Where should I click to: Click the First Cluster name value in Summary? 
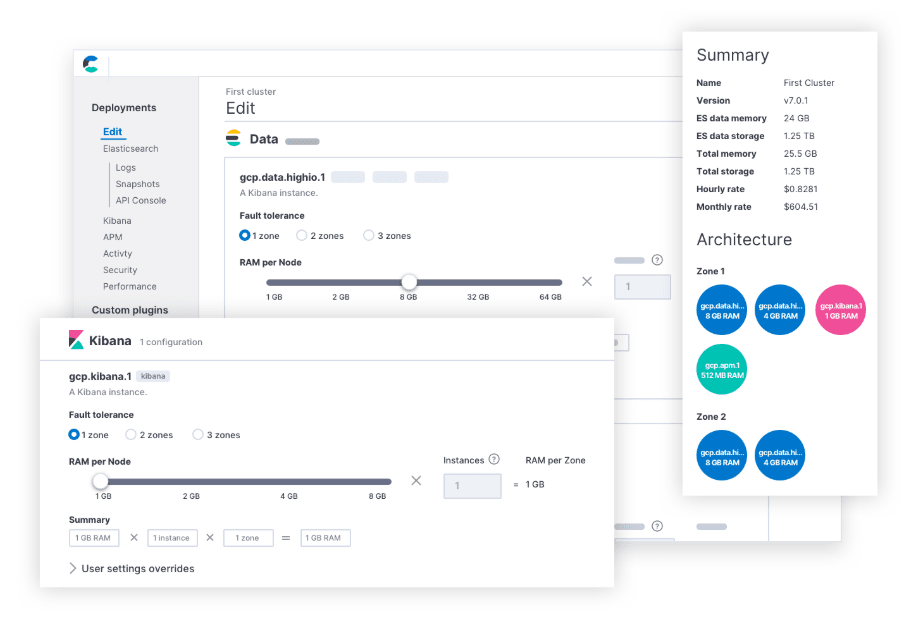809,83
